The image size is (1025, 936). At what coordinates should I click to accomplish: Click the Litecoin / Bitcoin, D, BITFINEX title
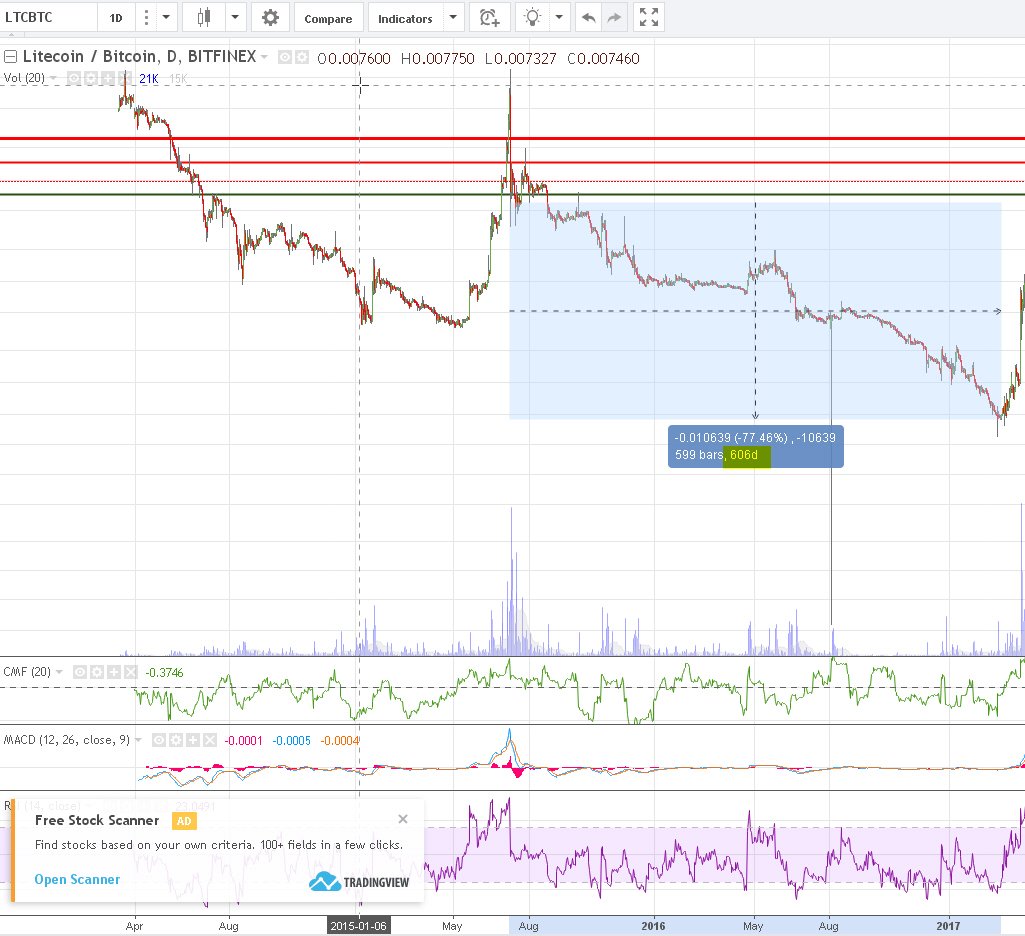pos(139,57)
